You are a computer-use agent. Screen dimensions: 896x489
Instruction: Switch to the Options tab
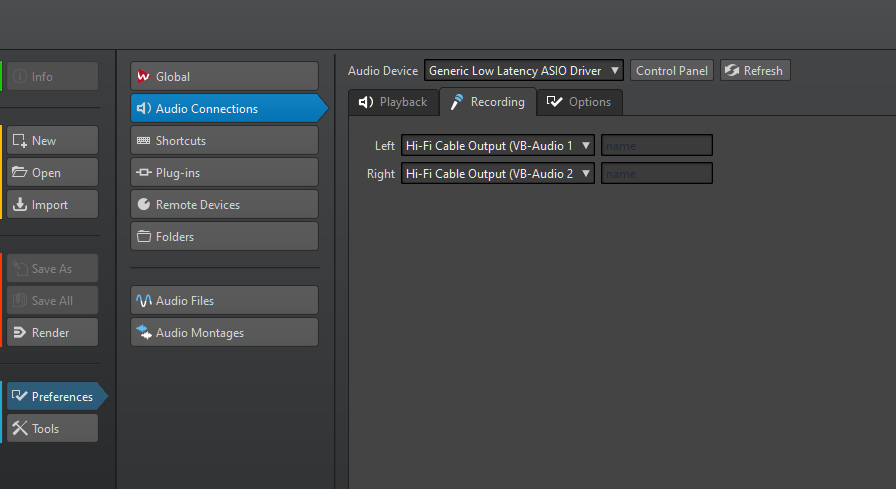click(579, 102)
